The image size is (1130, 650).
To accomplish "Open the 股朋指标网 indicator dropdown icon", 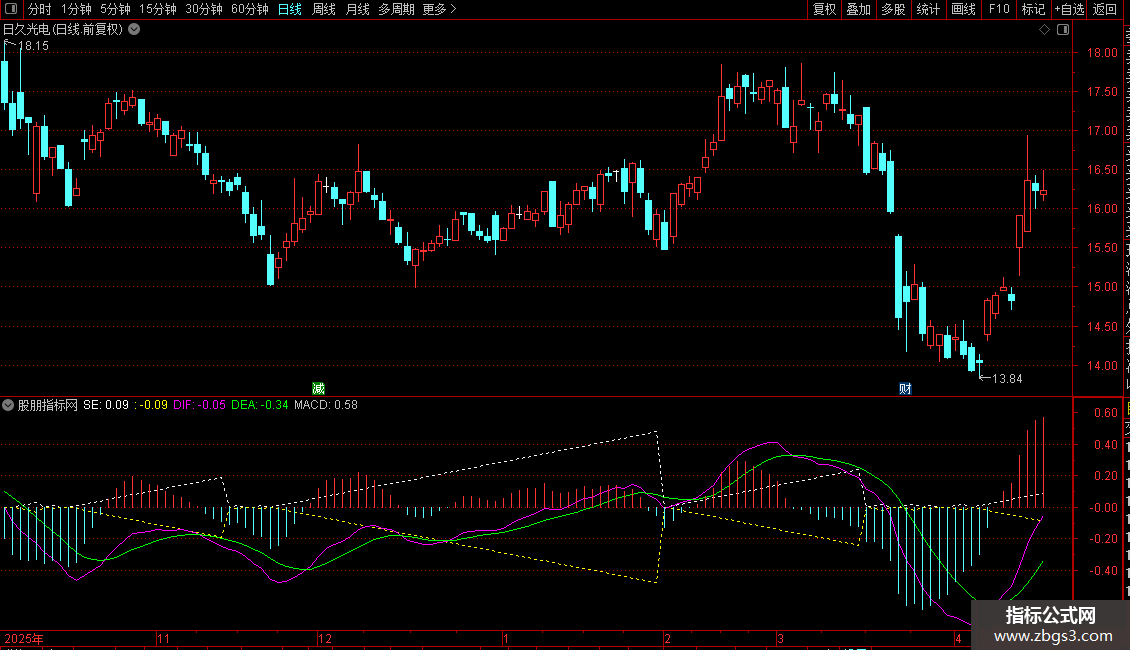I will (x=8, y=405).
